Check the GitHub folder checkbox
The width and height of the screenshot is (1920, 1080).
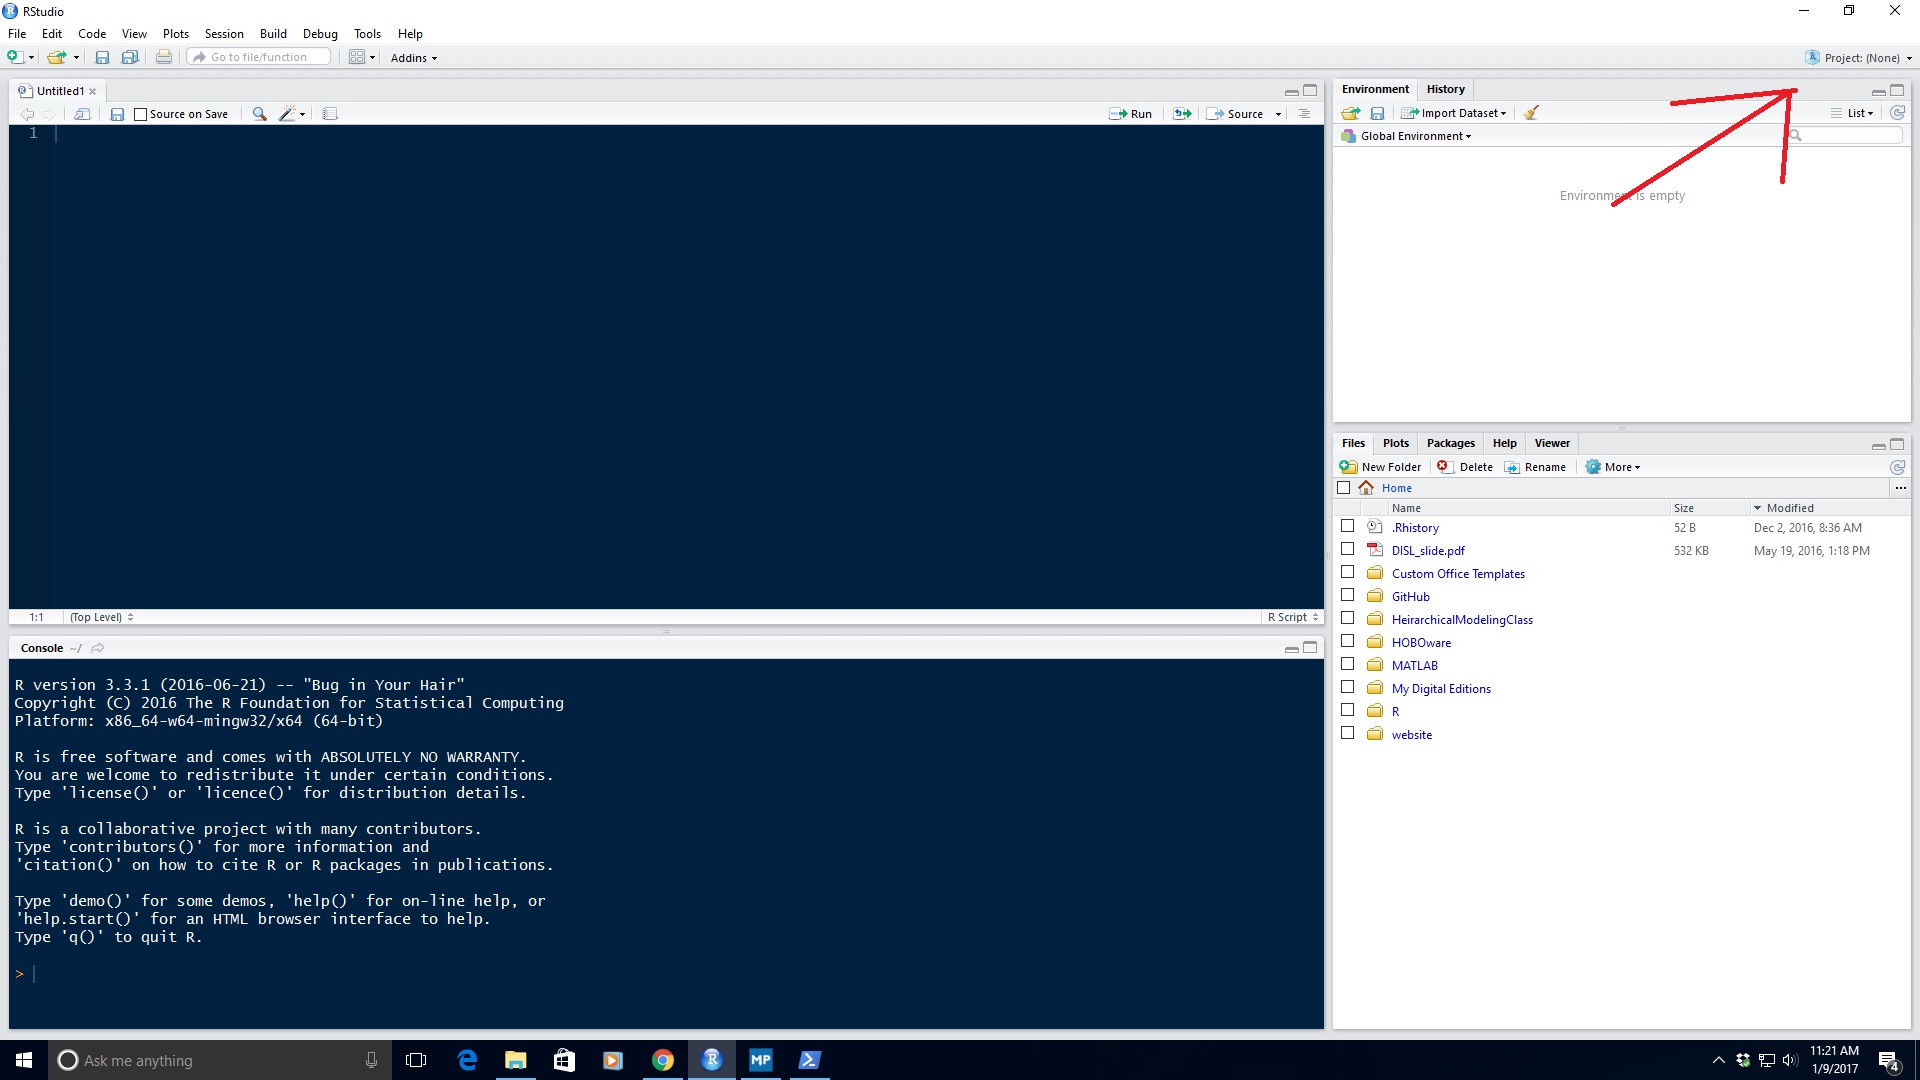pos(1347,595)
